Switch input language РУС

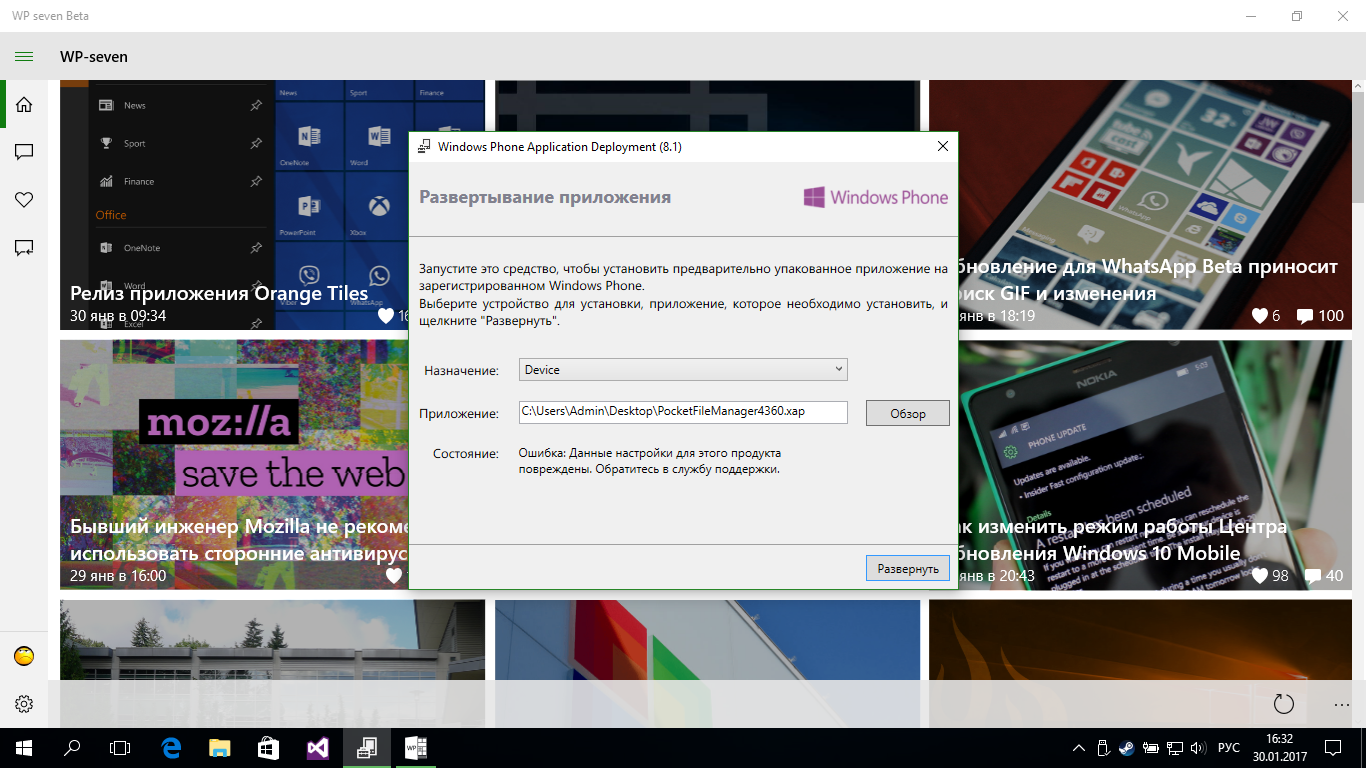[1229, 748]
